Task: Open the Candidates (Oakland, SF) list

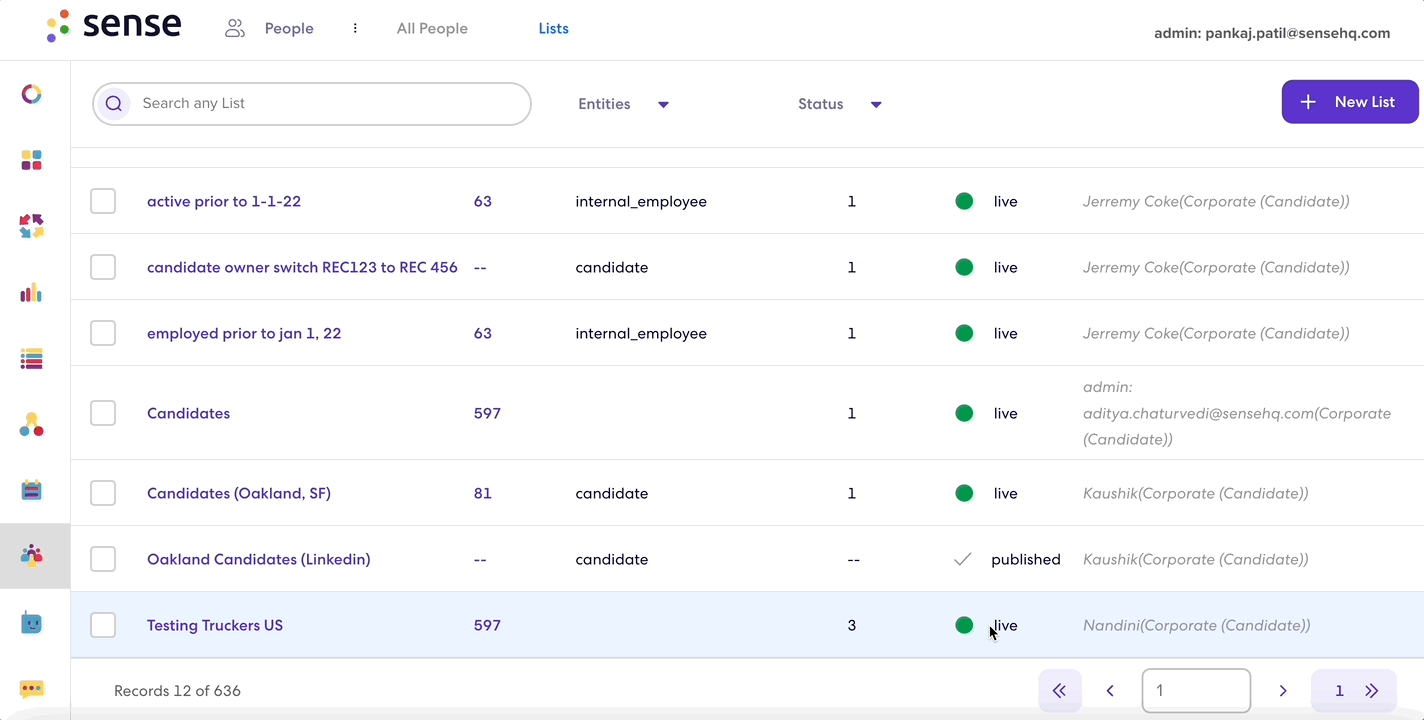Action: [239, 493]
